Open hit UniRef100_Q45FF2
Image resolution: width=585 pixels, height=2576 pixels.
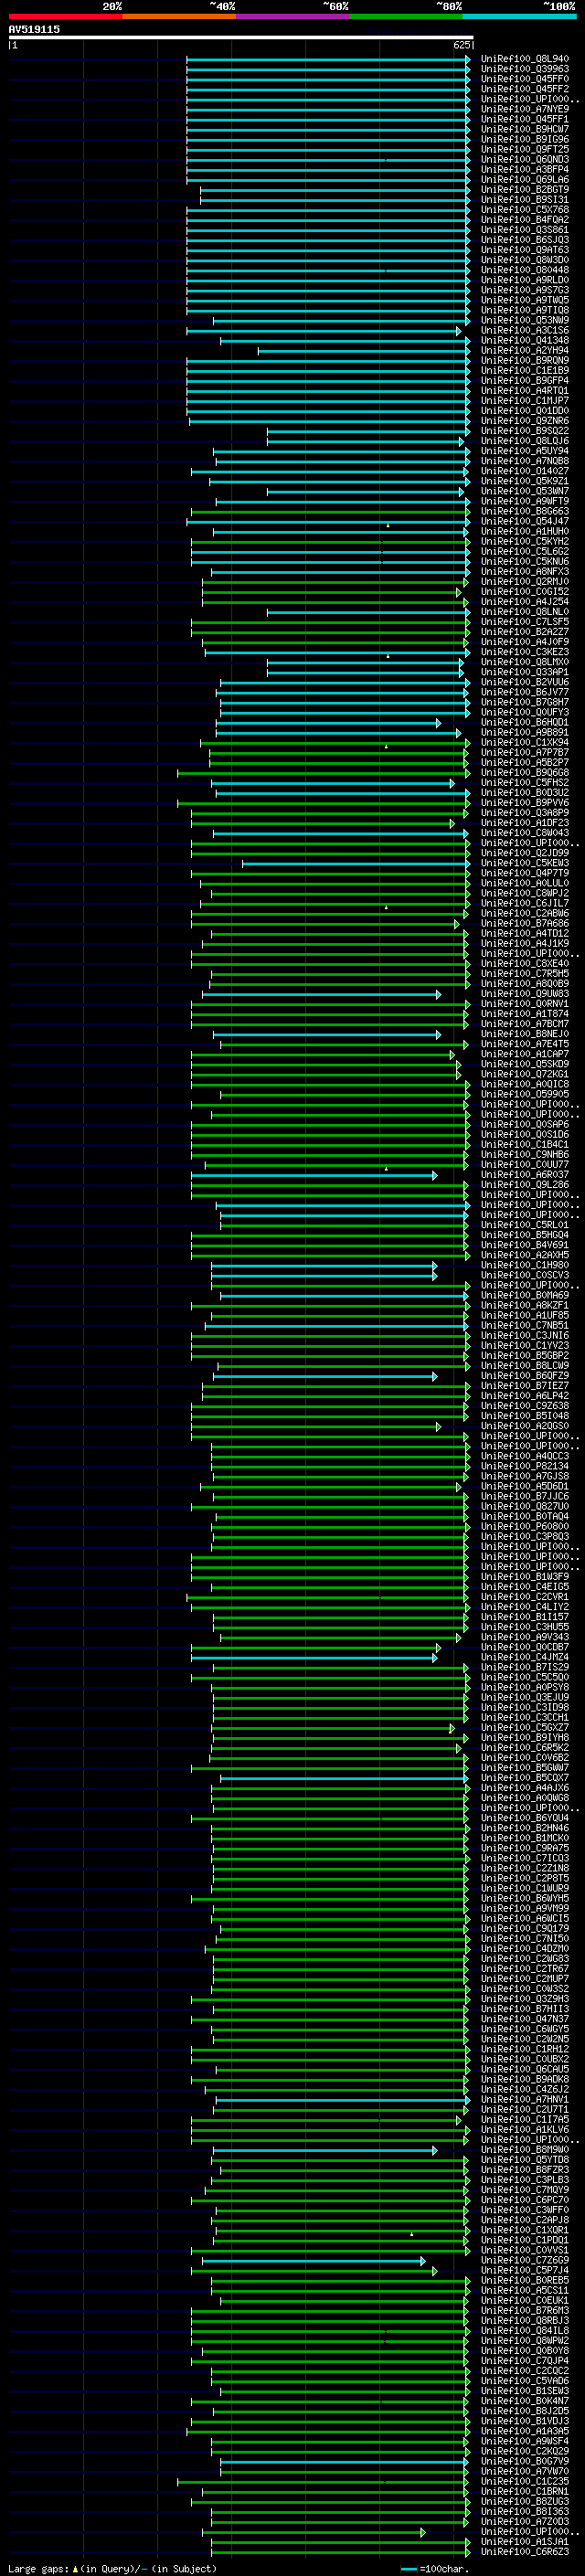point(525,89)
